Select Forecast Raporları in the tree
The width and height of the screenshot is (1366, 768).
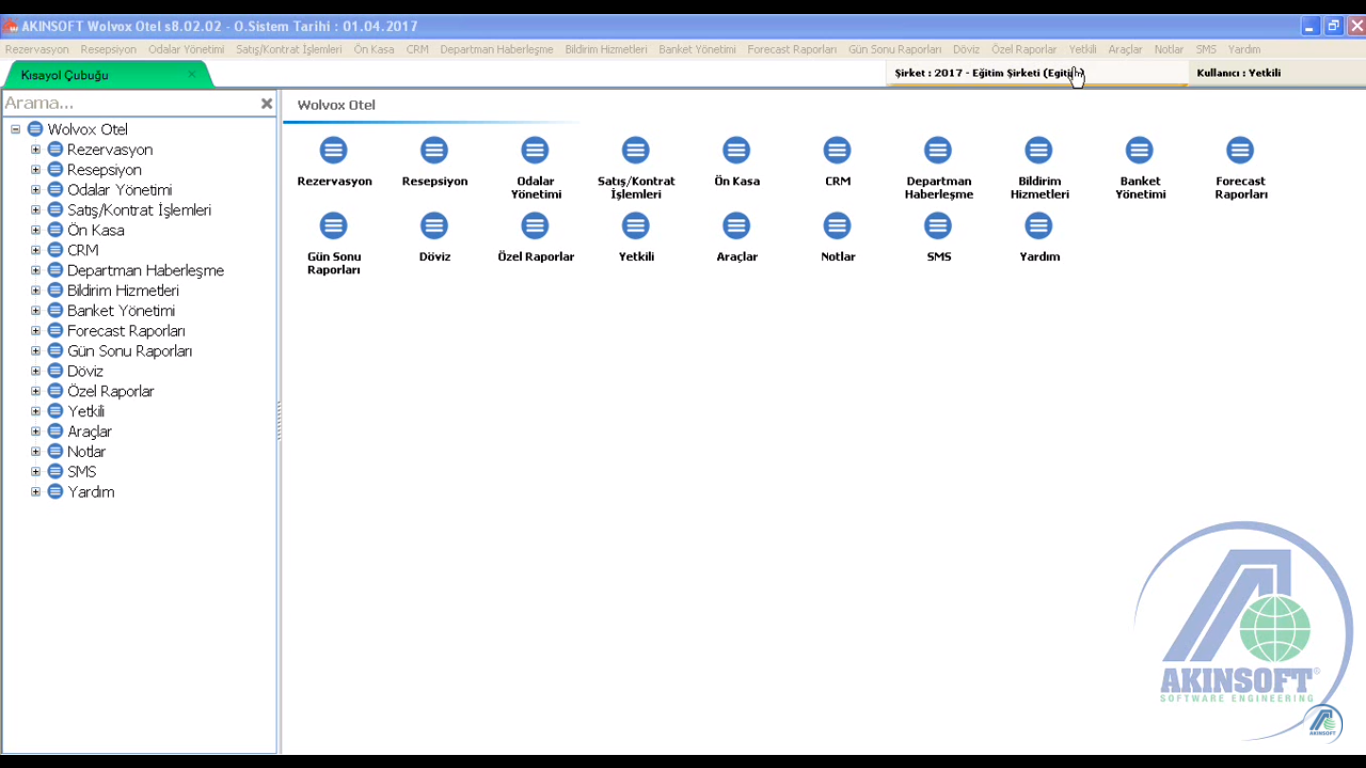tap(126, 331)
